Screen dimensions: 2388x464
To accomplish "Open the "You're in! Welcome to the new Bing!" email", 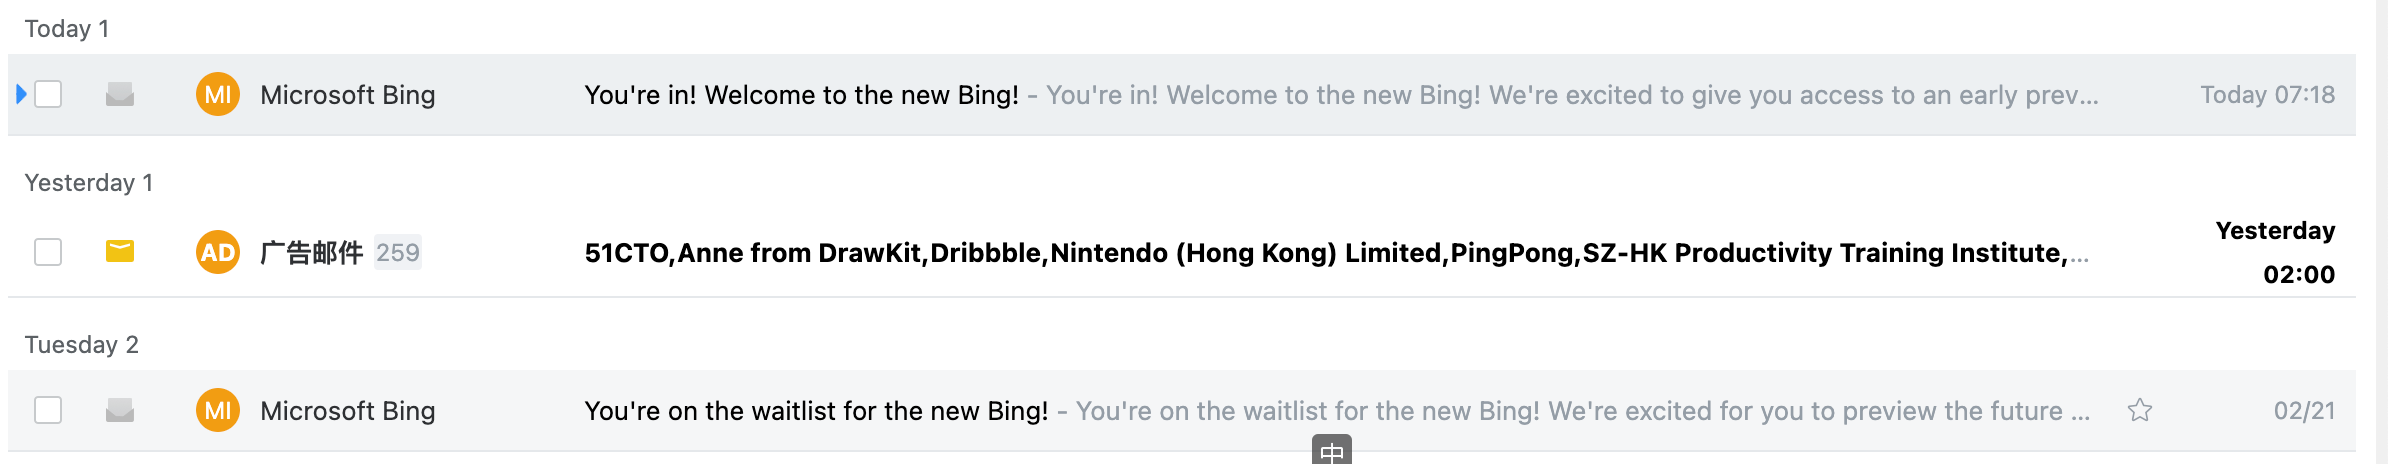I will click(802, 95).
